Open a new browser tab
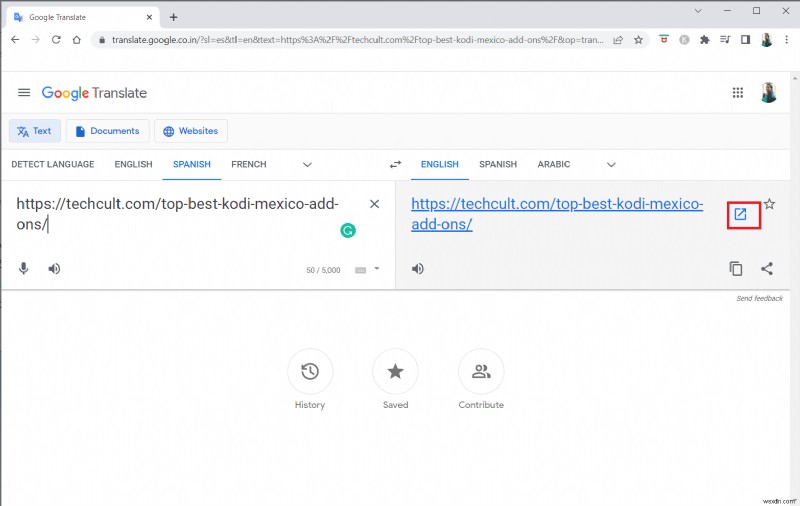This screenshot has height=506, width=800. pyautogui.click(x=173, y=17)
